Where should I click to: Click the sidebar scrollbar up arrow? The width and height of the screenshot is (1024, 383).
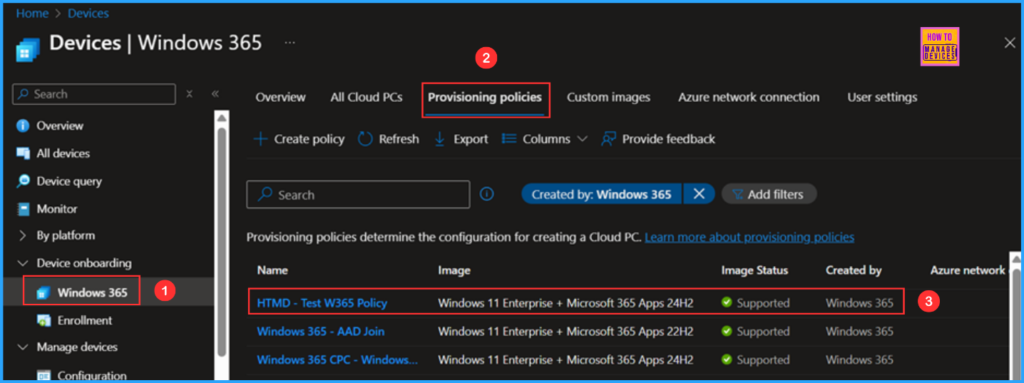(x=222, y=118)
